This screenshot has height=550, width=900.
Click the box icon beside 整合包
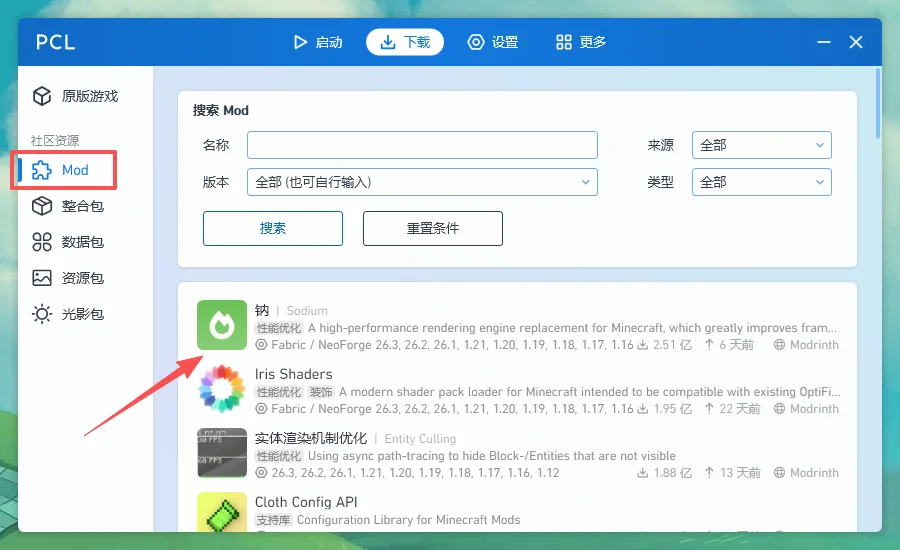pos(42,206)
